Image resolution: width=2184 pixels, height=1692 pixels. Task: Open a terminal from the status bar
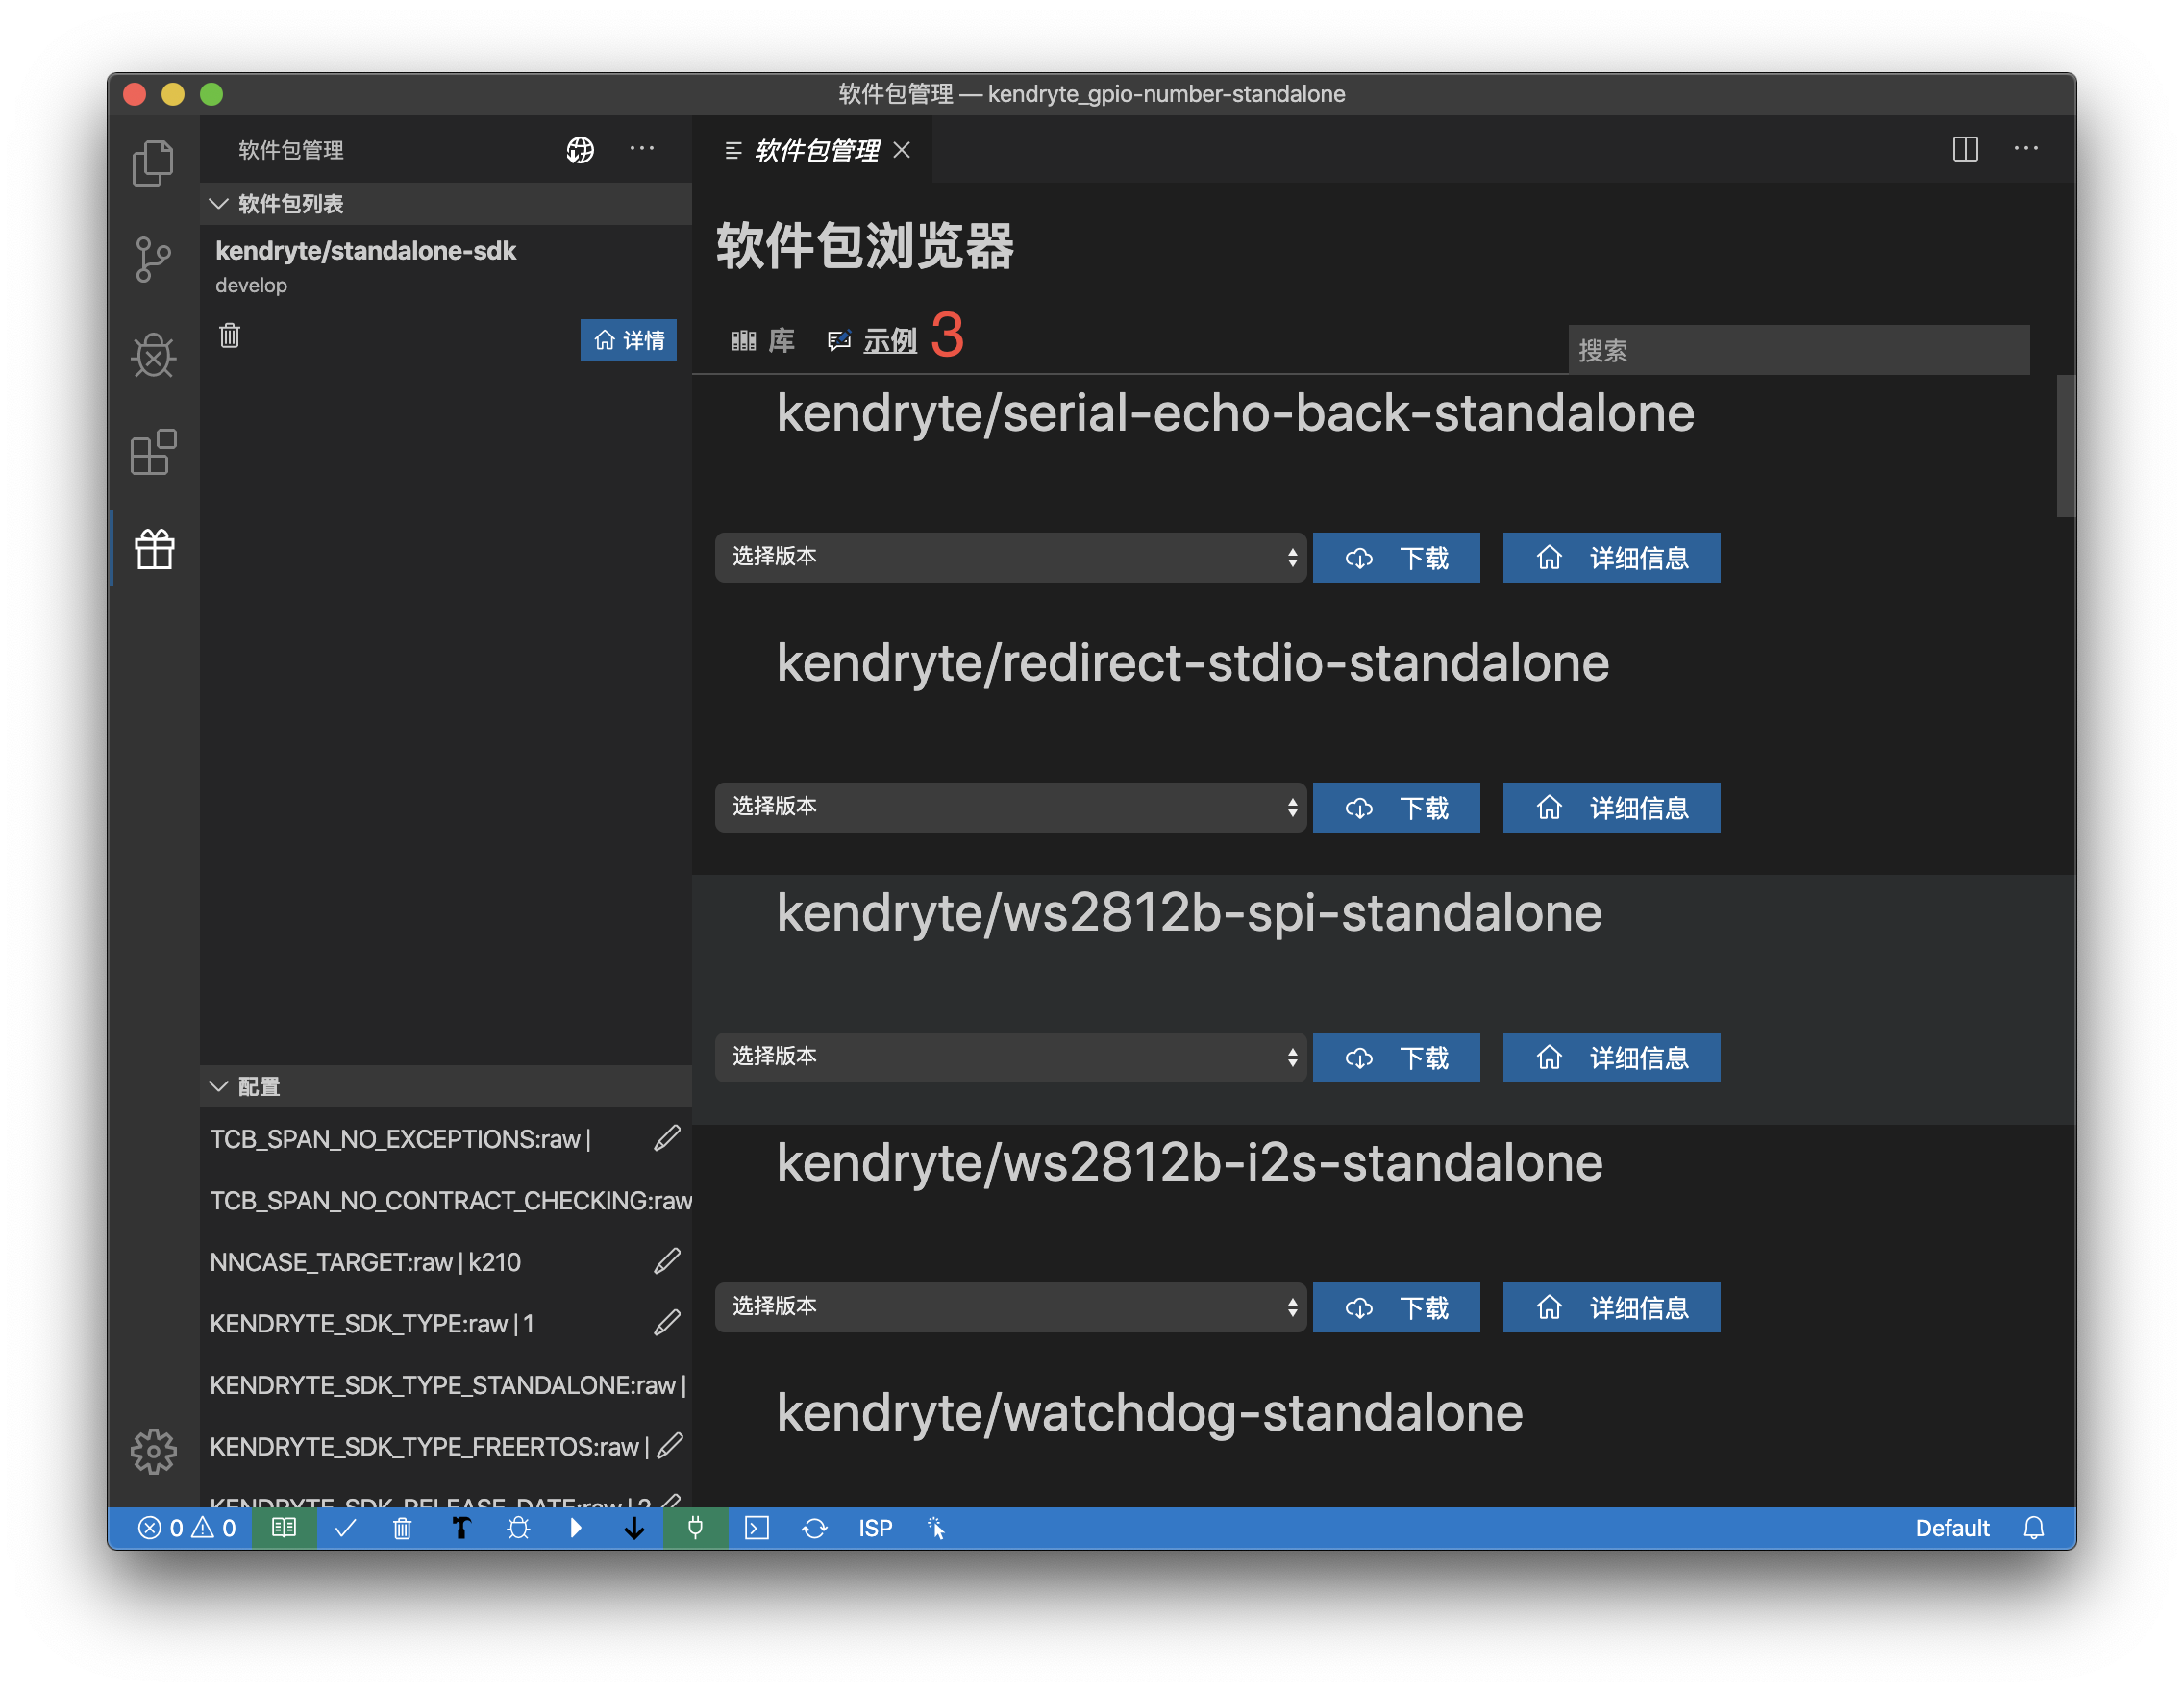pyautogui.click(x=757, y=1528)
